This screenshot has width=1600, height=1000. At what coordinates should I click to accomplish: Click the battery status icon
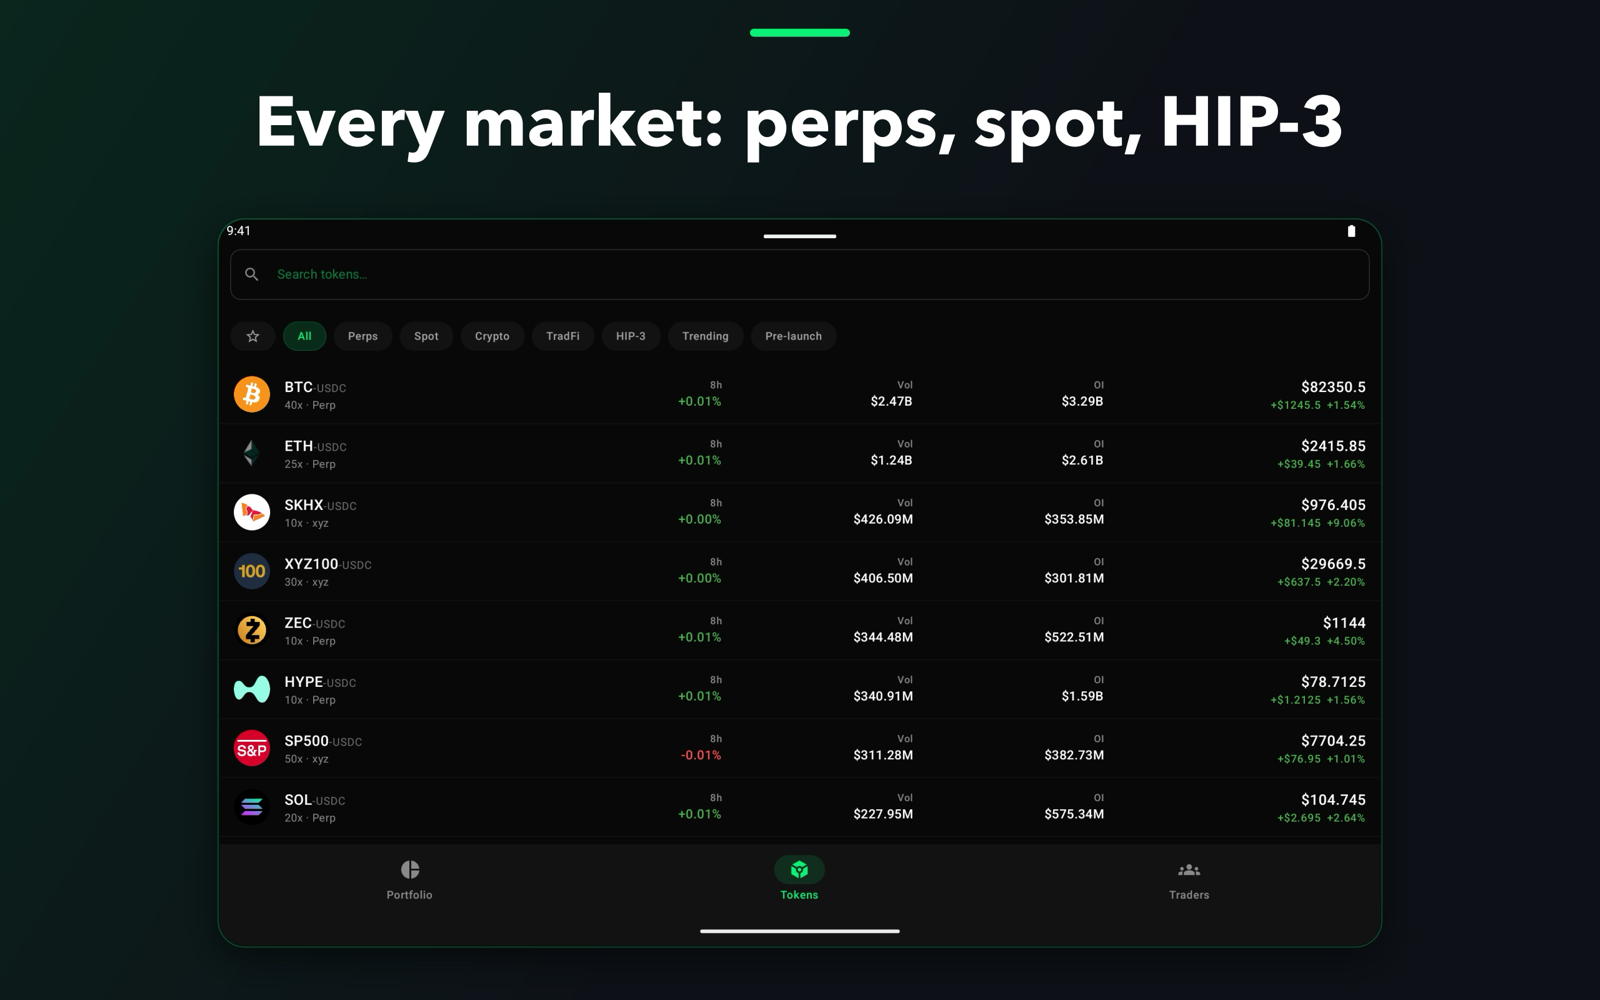click(1351, 231)
